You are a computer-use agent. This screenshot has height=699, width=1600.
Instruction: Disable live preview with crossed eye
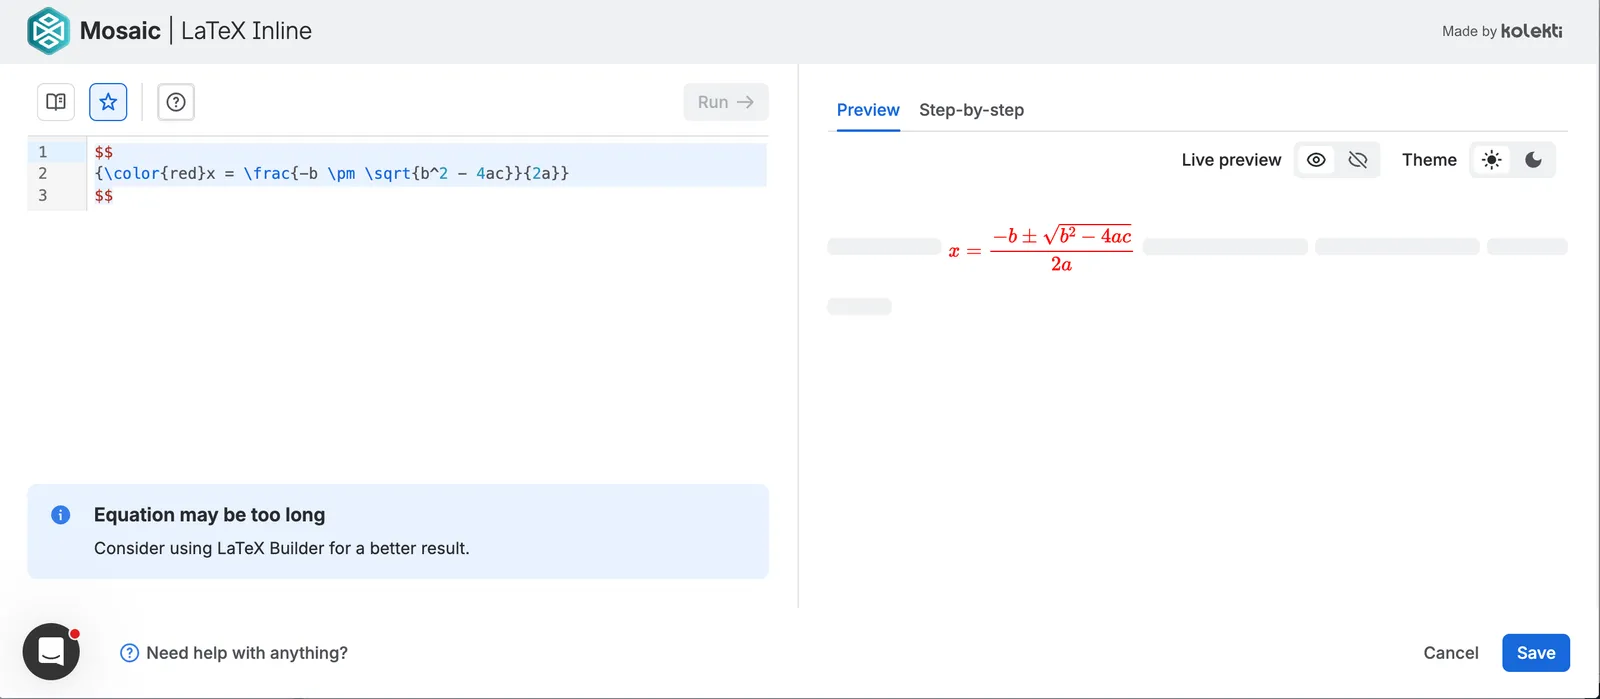pyautogui.click(x=1357, y=160)
